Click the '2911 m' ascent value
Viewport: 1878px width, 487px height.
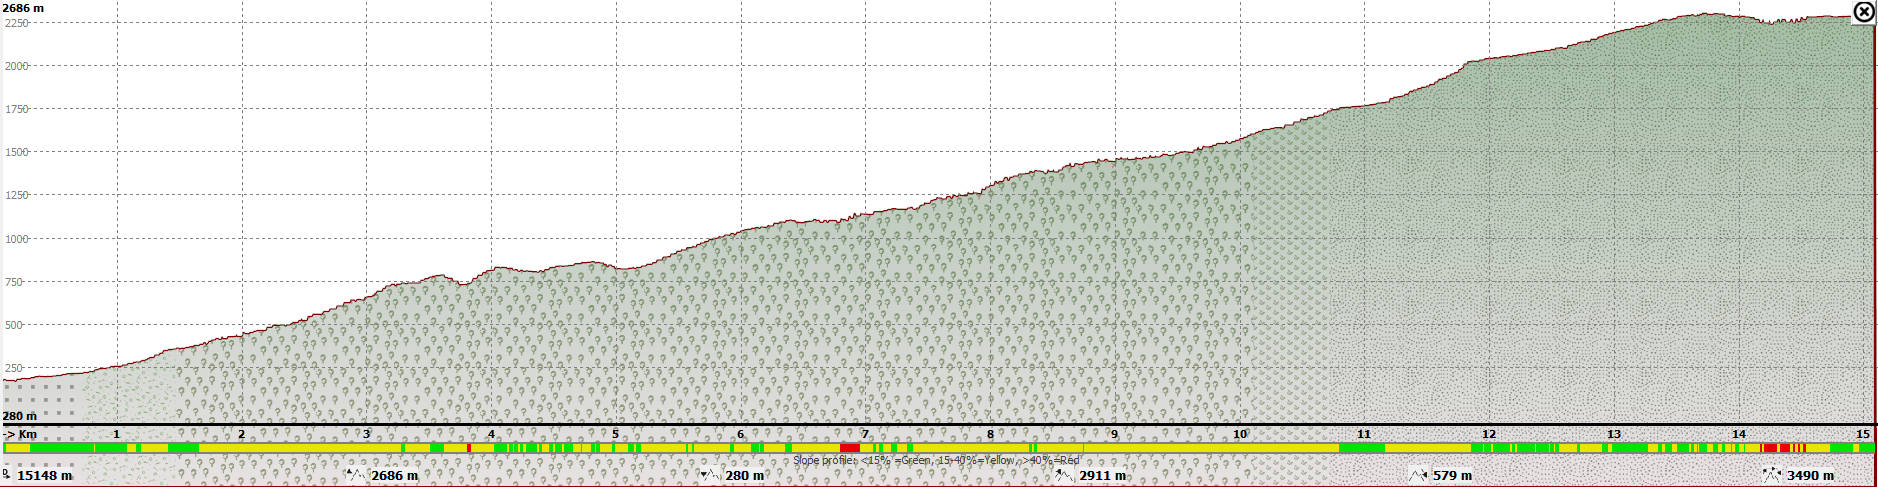(x=1103, y=476)
